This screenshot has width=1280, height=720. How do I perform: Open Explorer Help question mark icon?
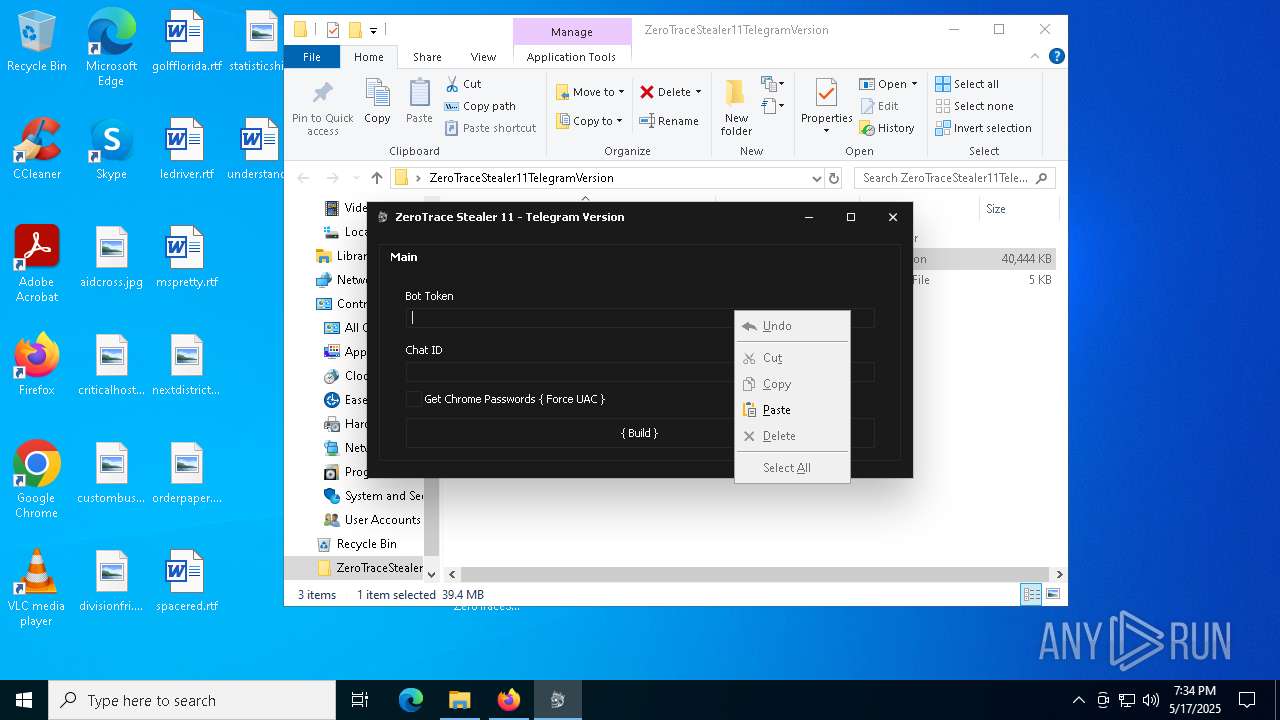(x=1056, y=57)
